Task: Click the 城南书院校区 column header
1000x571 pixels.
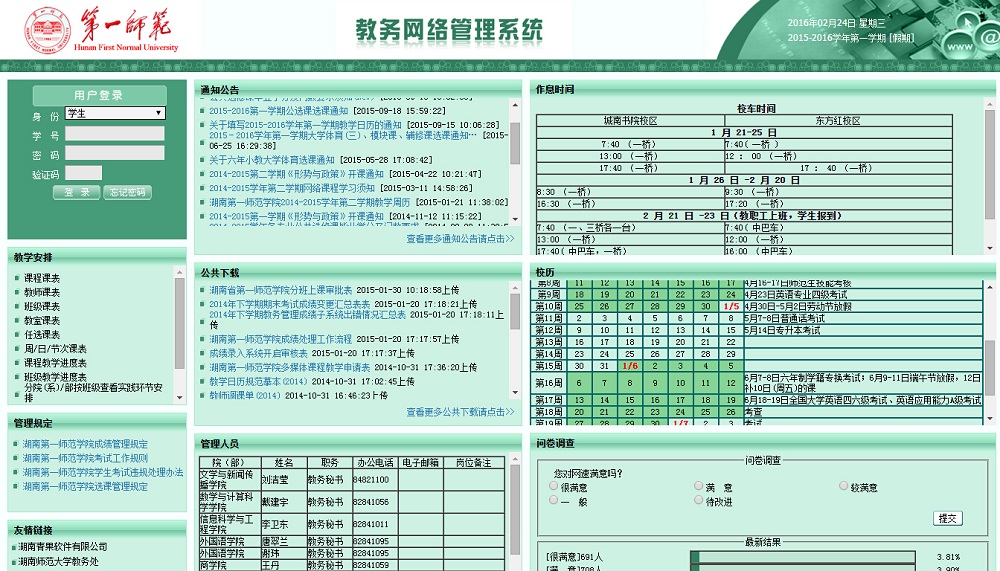Action: [x=630, y=121]
